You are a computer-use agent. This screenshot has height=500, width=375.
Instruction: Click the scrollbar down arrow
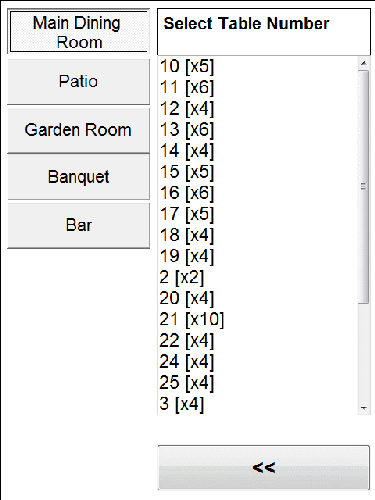click(x=364, y=408)
